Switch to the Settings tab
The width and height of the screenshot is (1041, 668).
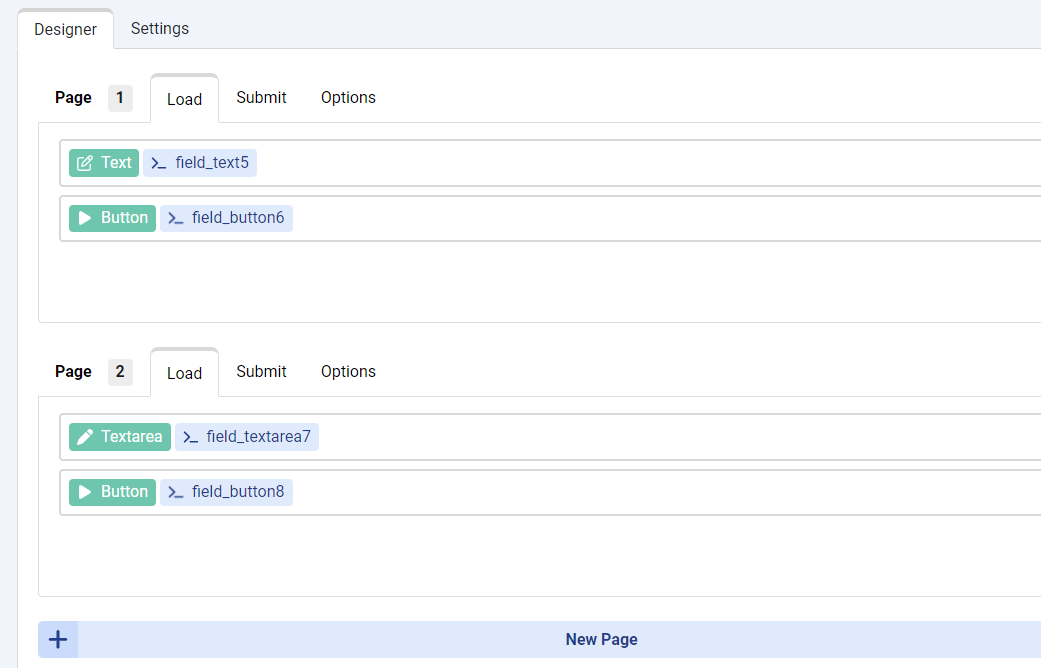pos(160,28)
